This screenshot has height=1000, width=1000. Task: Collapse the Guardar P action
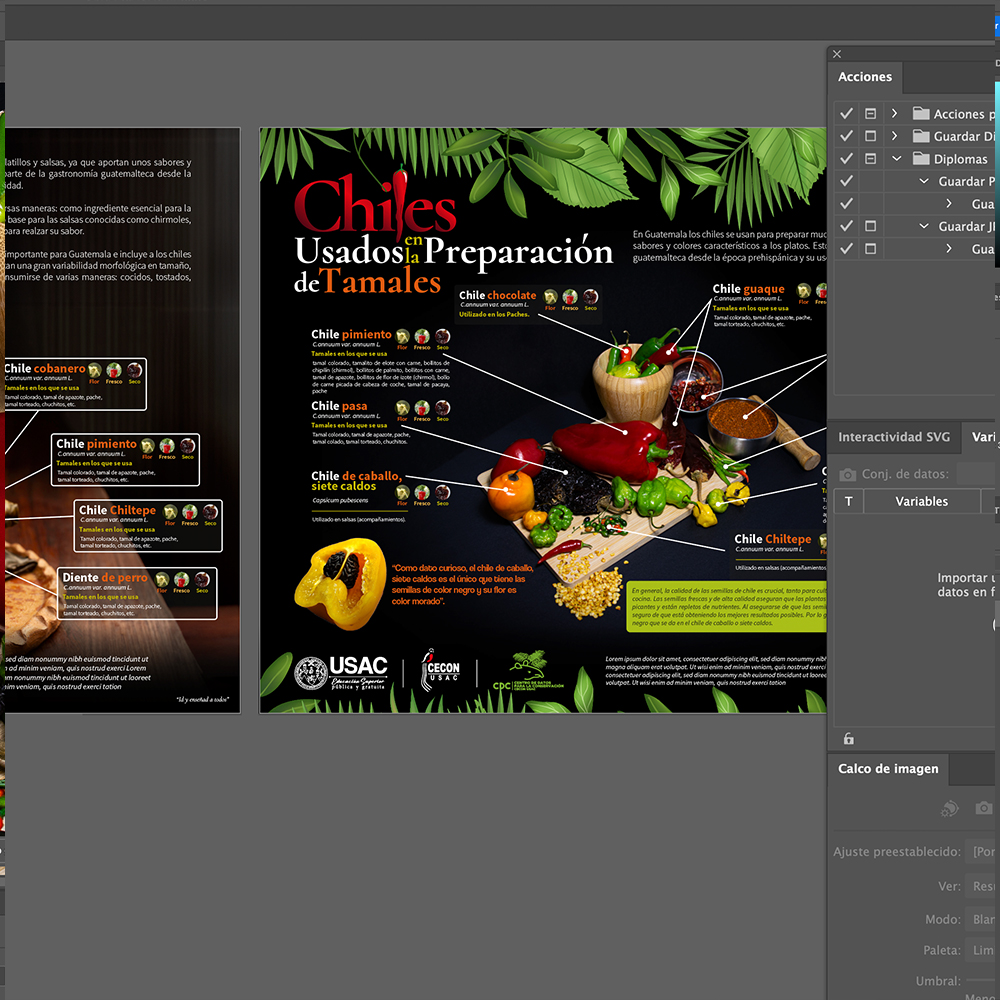click(x=923, y=181)
